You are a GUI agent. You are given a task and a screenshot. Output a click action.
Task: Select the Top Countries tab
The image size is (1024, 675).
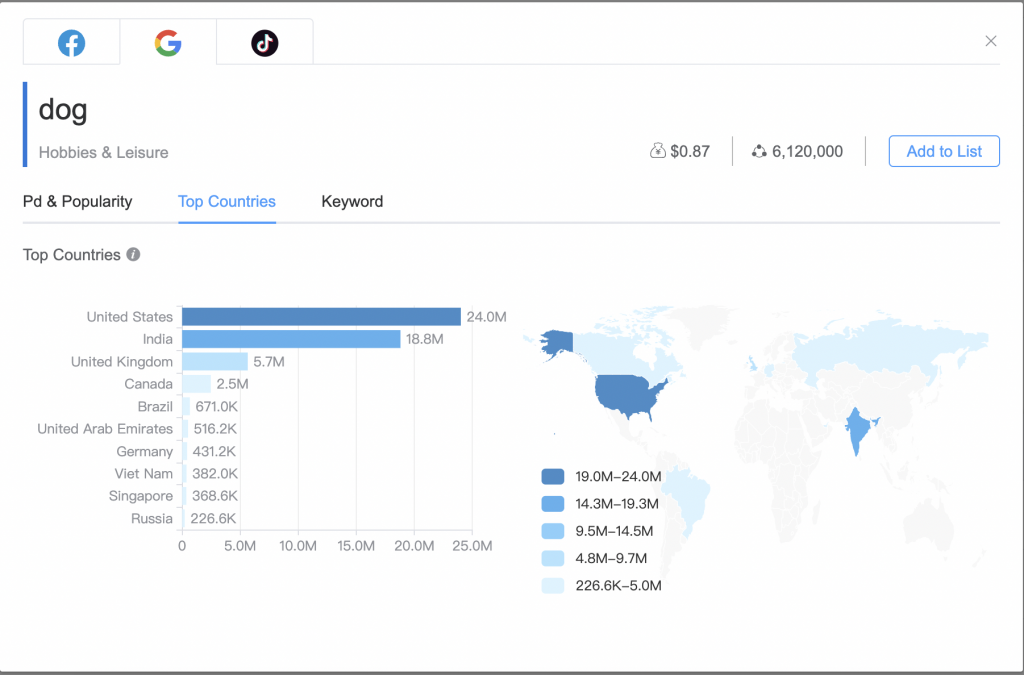click(x=226, y=202)
